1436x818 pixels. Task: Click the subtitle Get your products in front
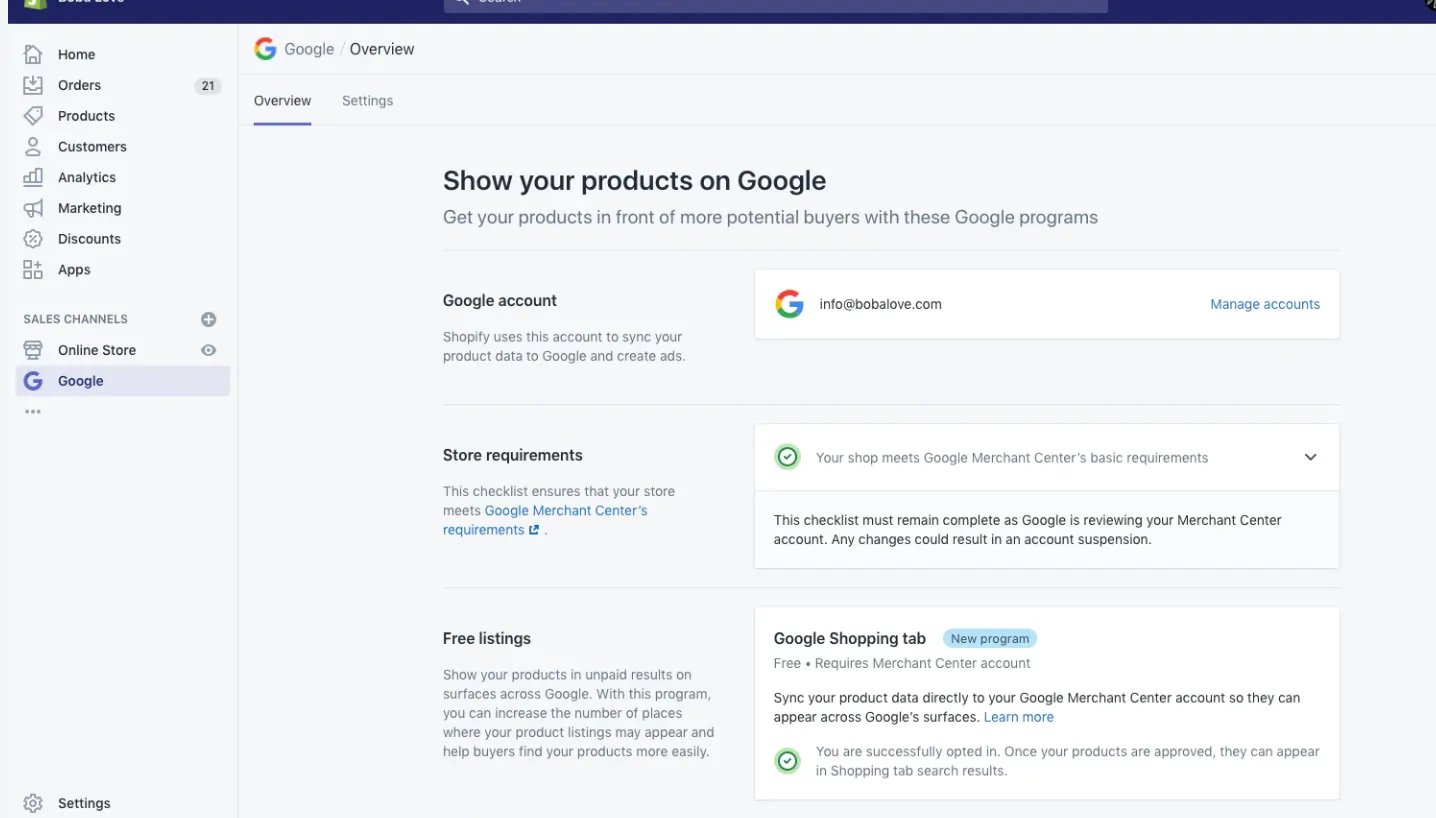pyautogui.click(x=770, y=217)
